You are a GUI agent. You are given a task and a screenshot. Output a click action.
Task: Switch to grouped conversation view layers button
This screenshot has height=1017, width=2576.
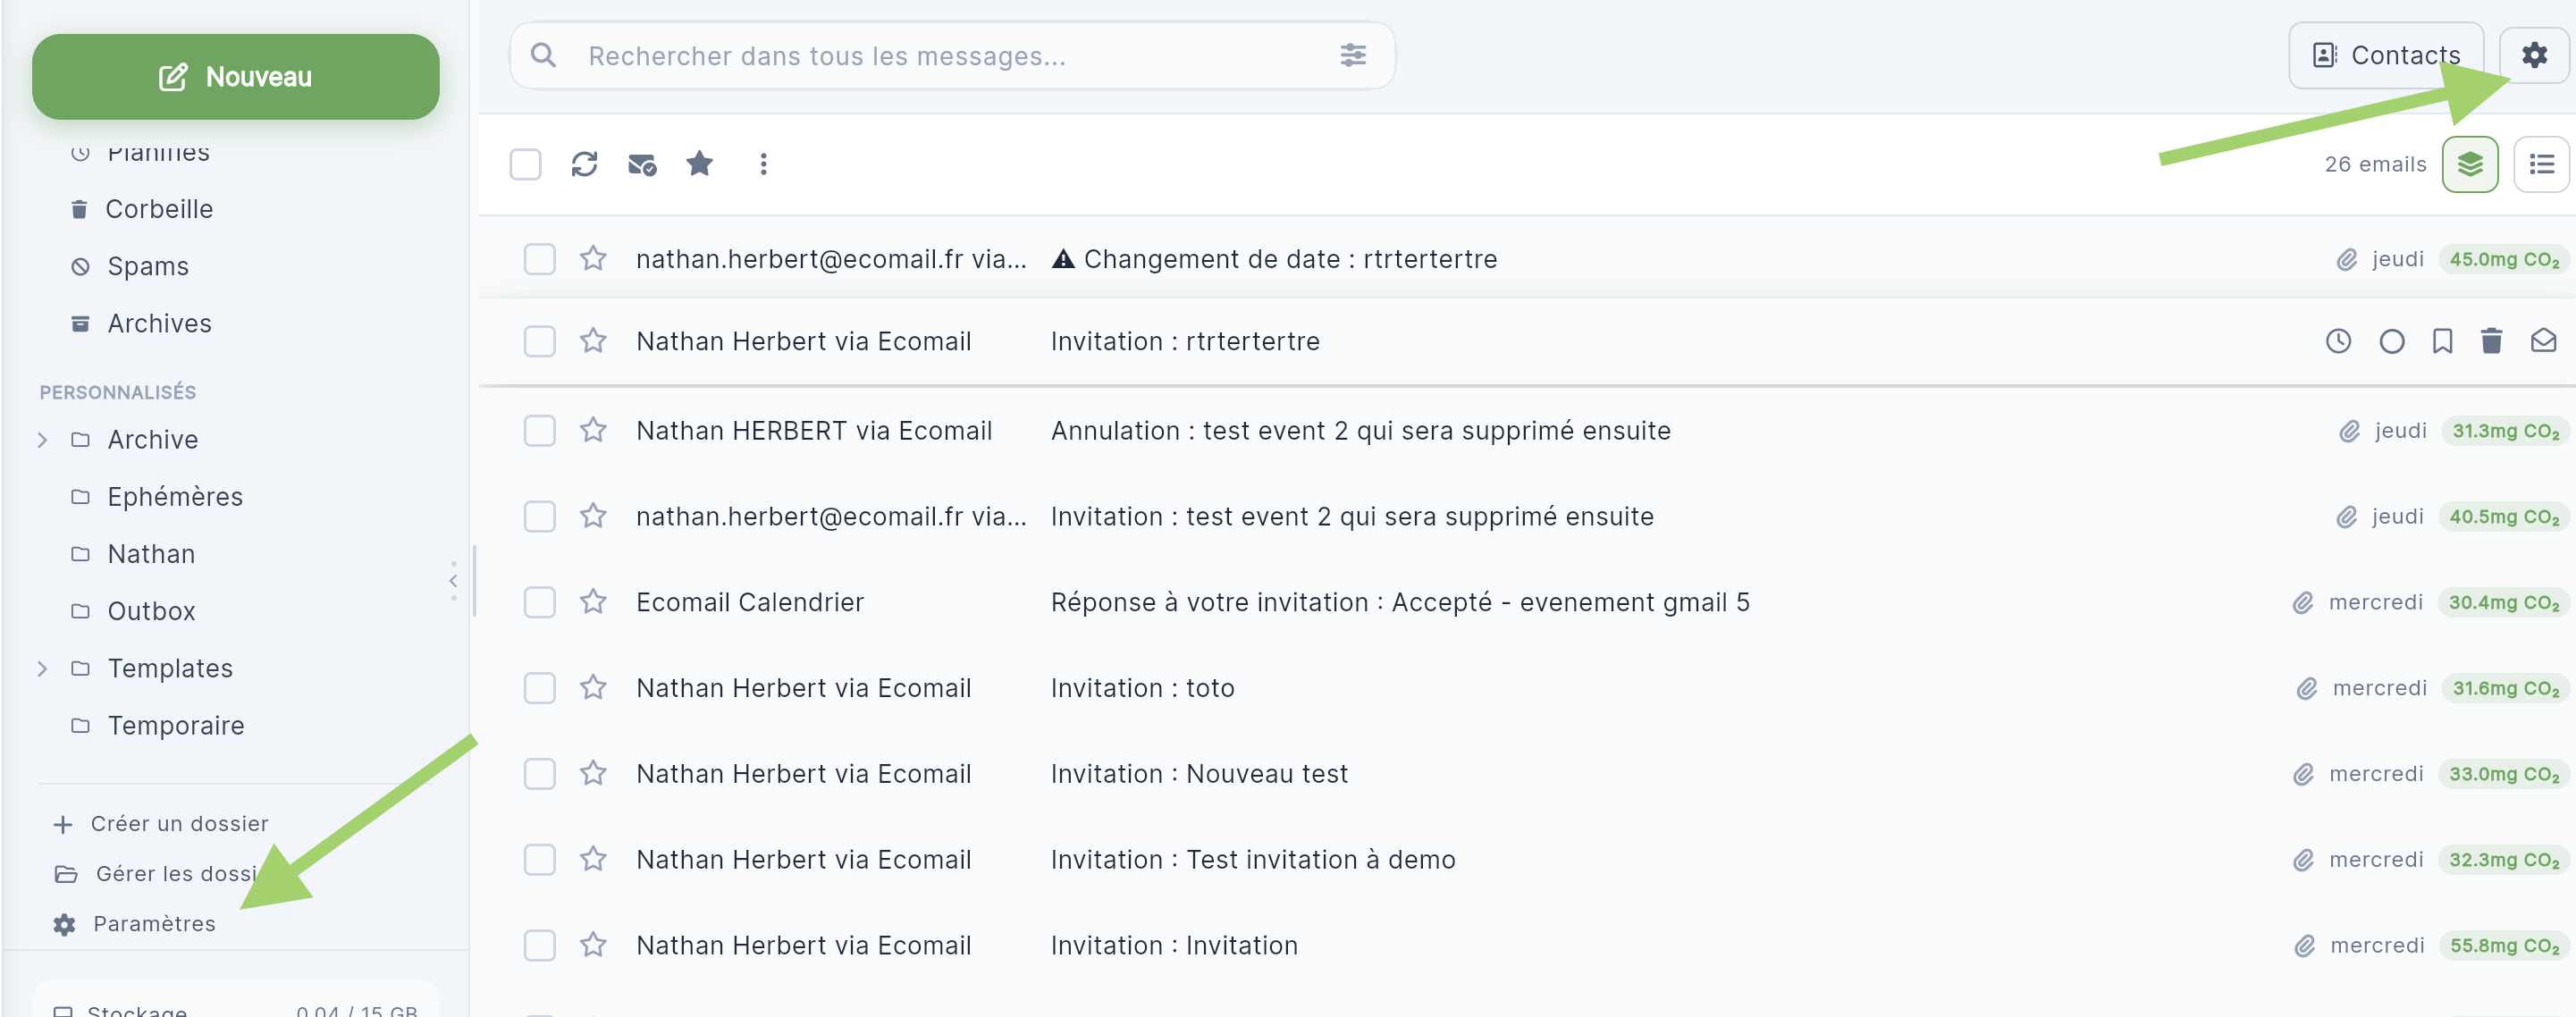click(2469, 164)
